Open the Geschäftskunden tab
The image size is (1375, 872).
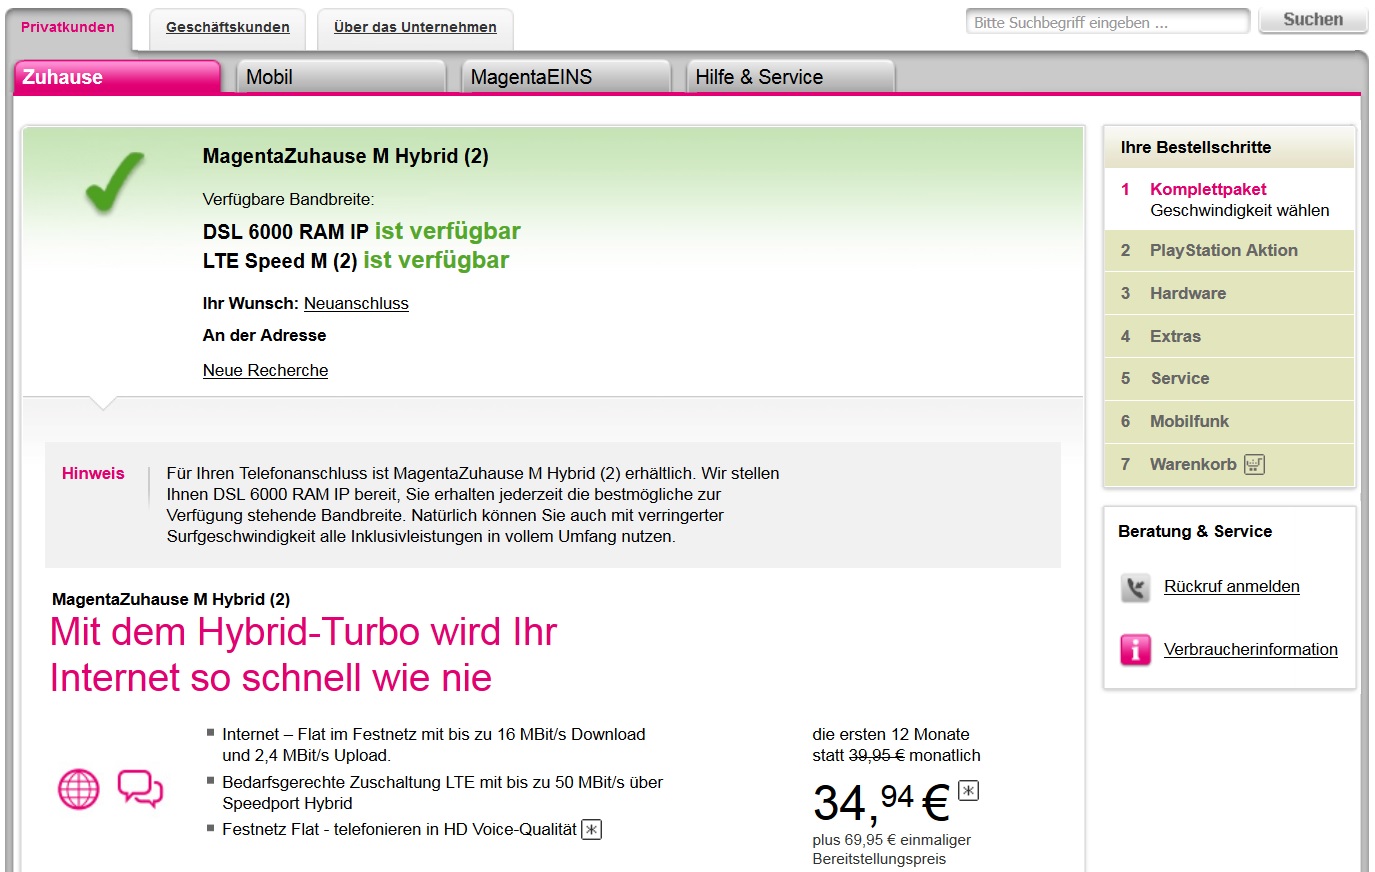[228, 28]
